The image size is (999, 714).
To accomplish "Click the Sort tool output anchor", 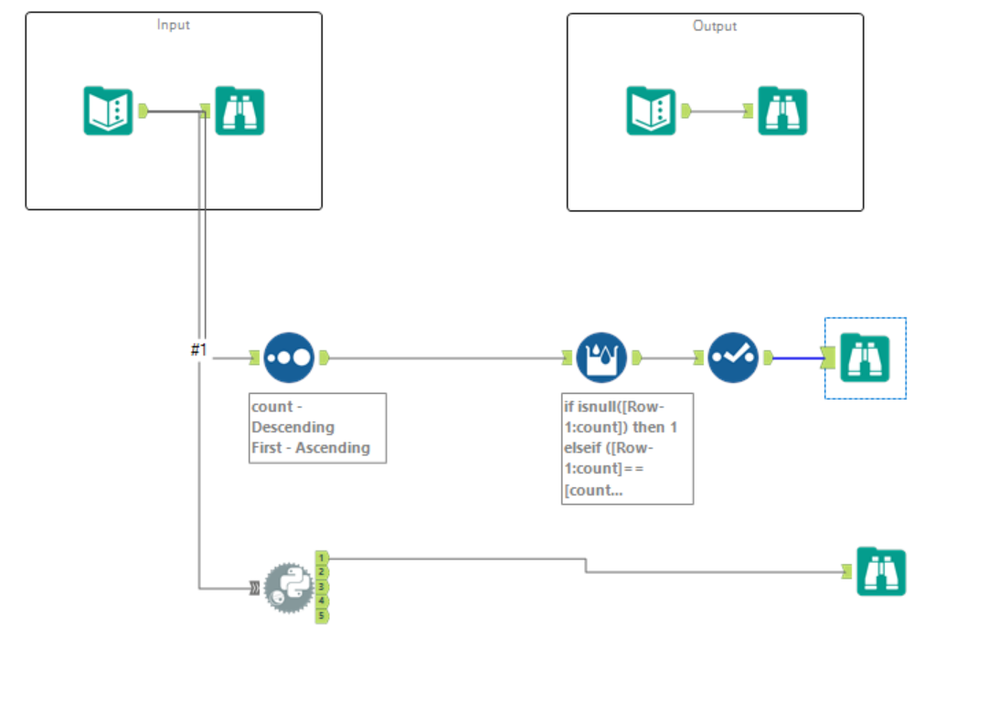I will click(x=324, y=357).
